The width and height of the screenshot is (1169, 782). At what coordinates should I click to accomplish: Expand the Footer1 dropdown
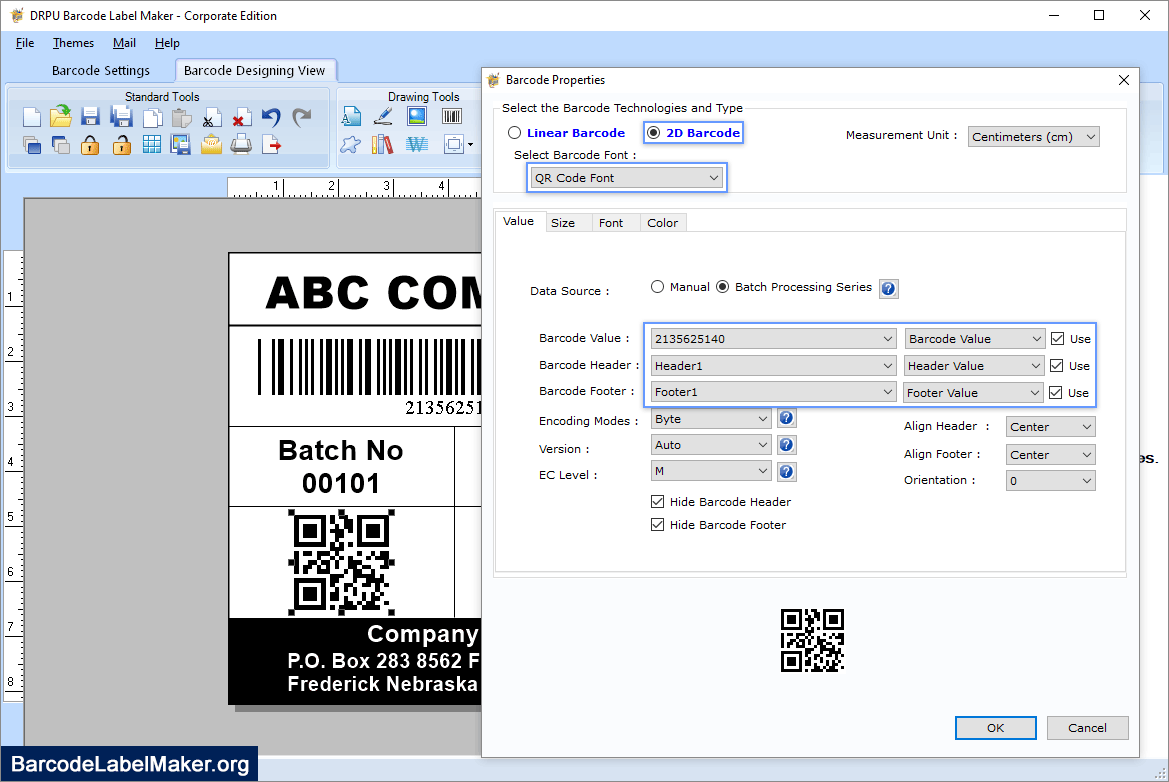773,392
